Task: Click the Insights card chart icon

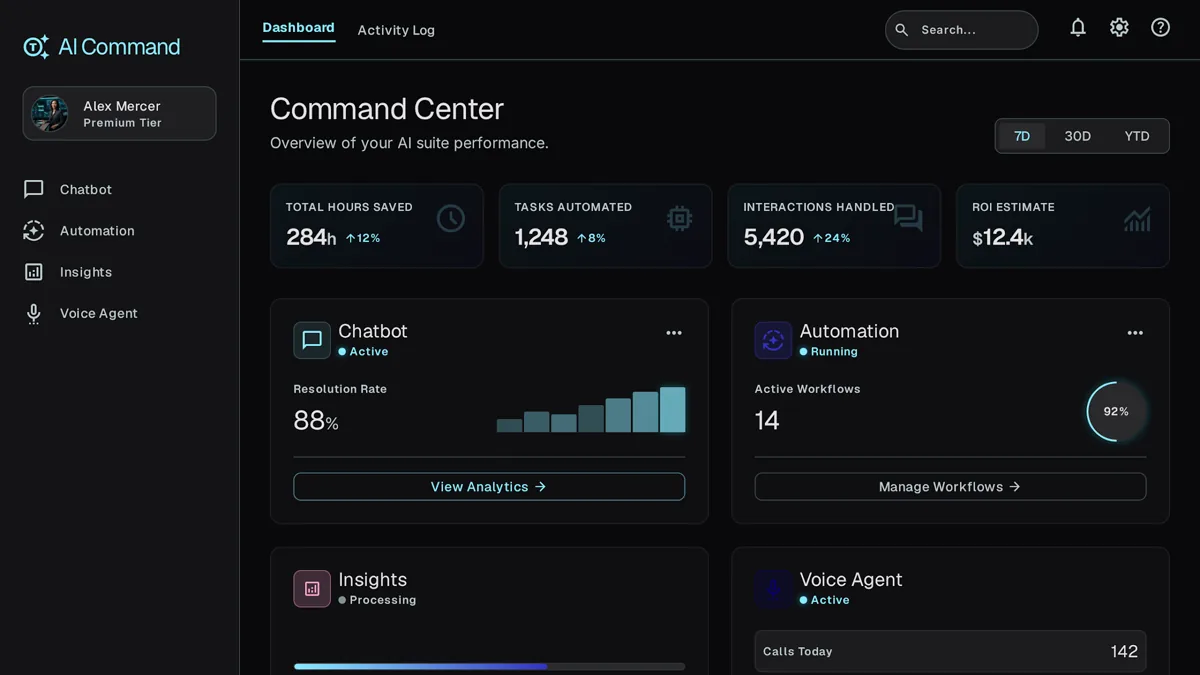Action: click(312, 589)
